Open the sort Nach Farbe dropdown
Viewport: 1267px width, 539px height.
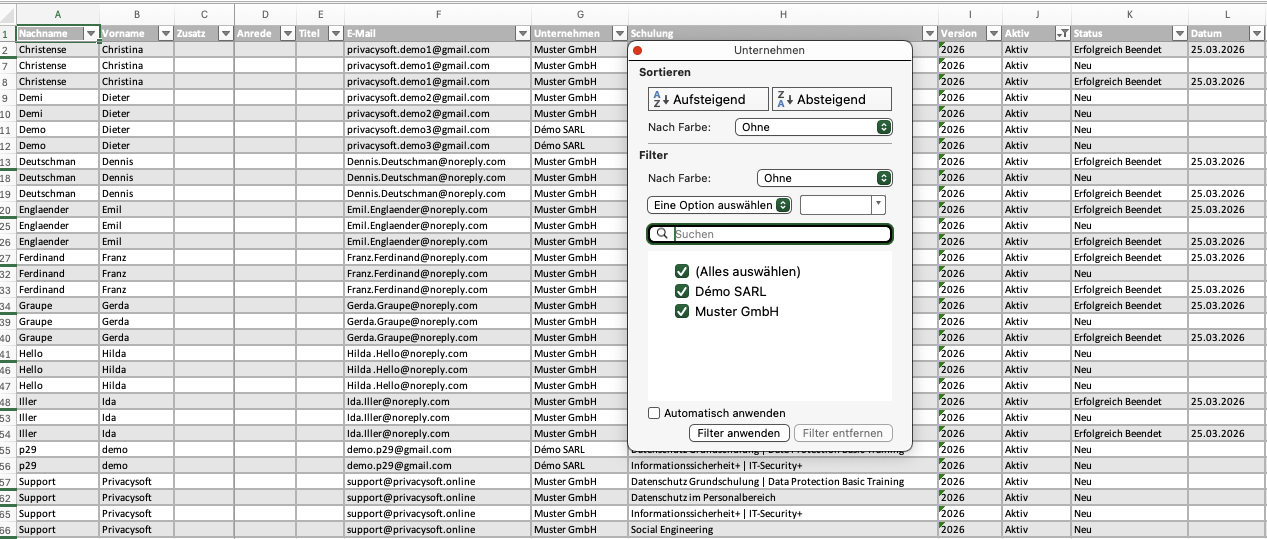pos(813,128)
